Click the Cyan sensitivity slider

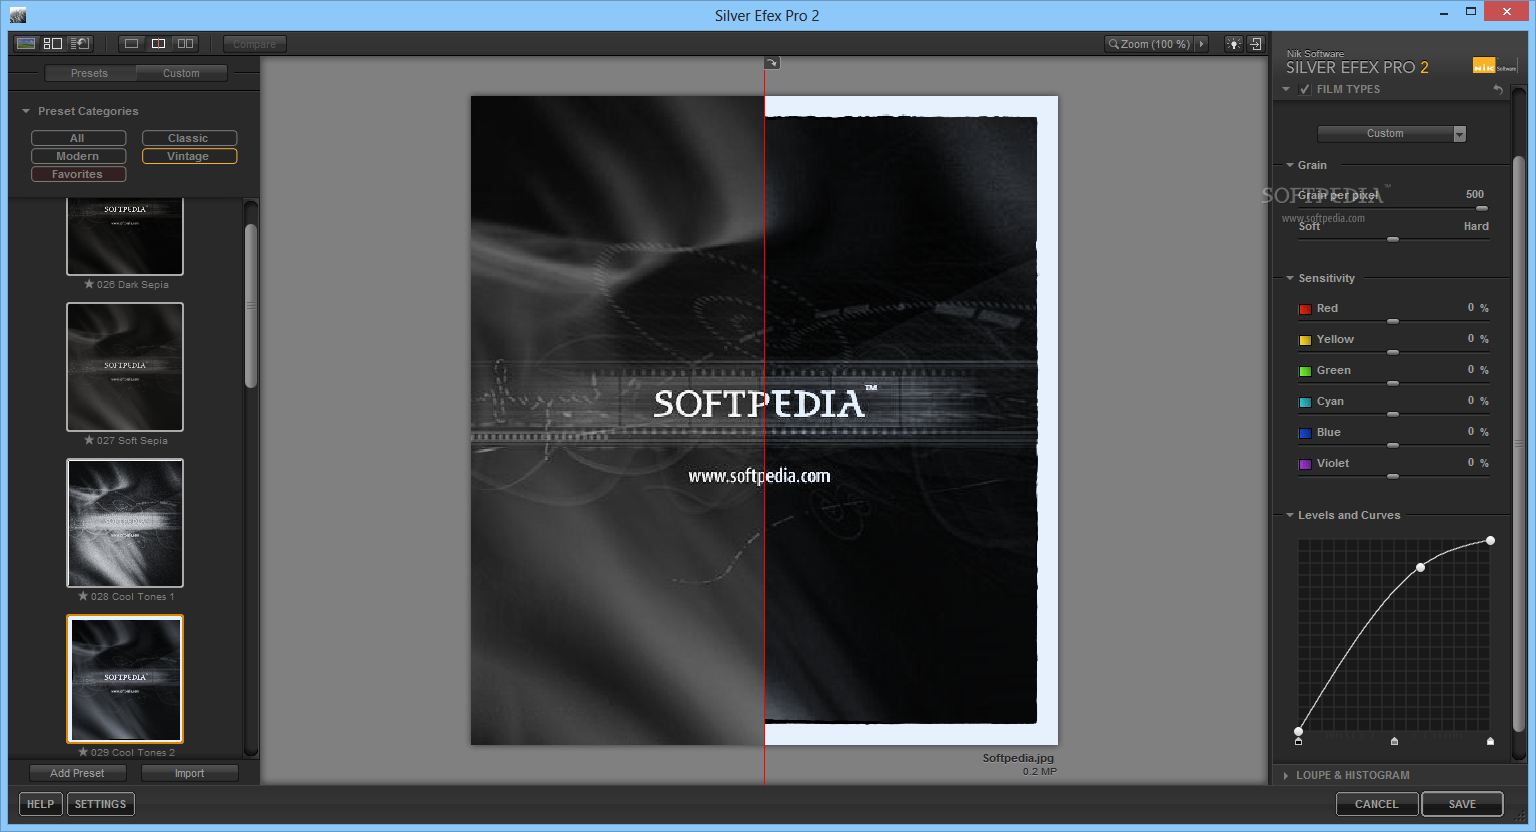[1393, 414]
